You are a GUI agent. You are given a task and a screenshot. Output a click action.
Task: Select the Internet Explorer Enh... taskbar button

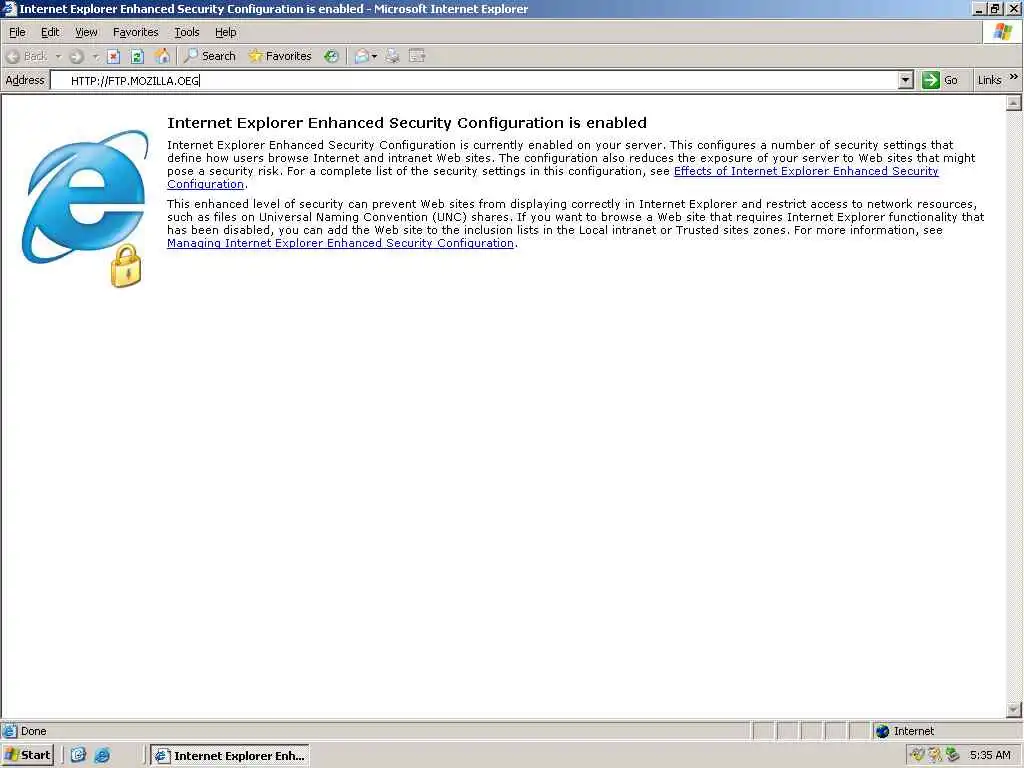(230, 756)
